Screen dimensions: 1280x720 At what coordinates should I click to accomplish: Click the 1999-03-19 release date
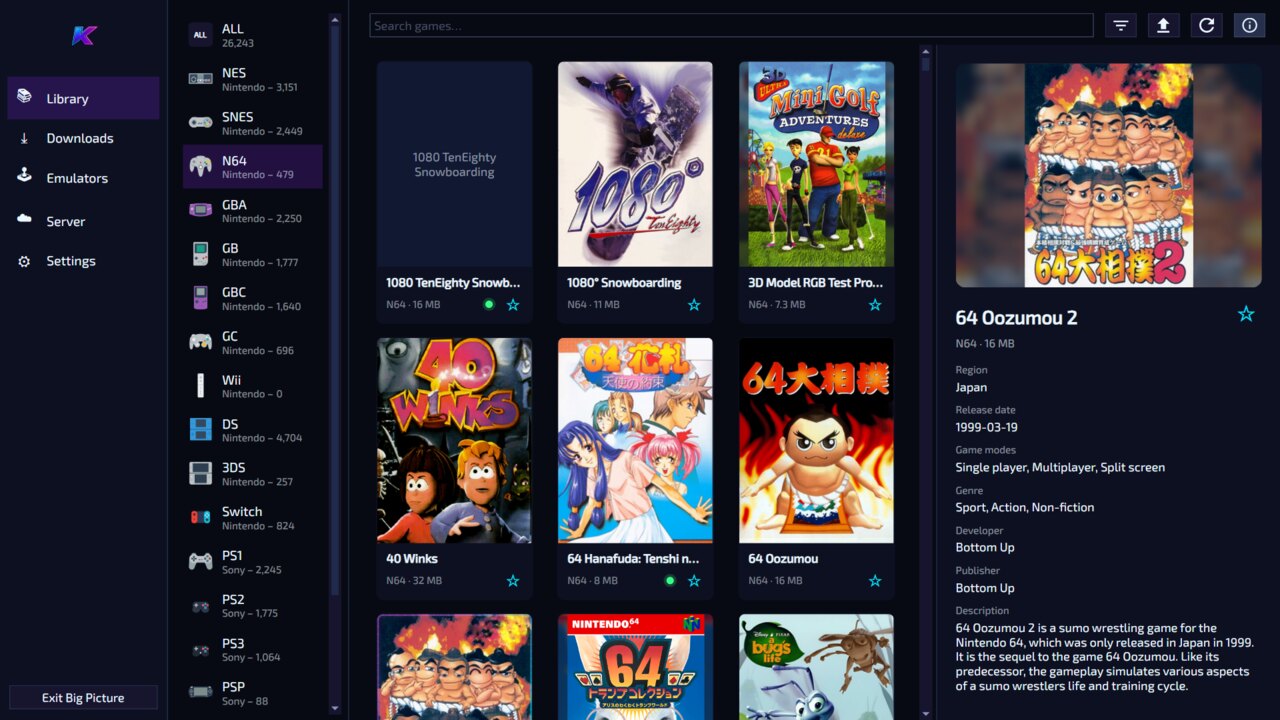[987, 427]
